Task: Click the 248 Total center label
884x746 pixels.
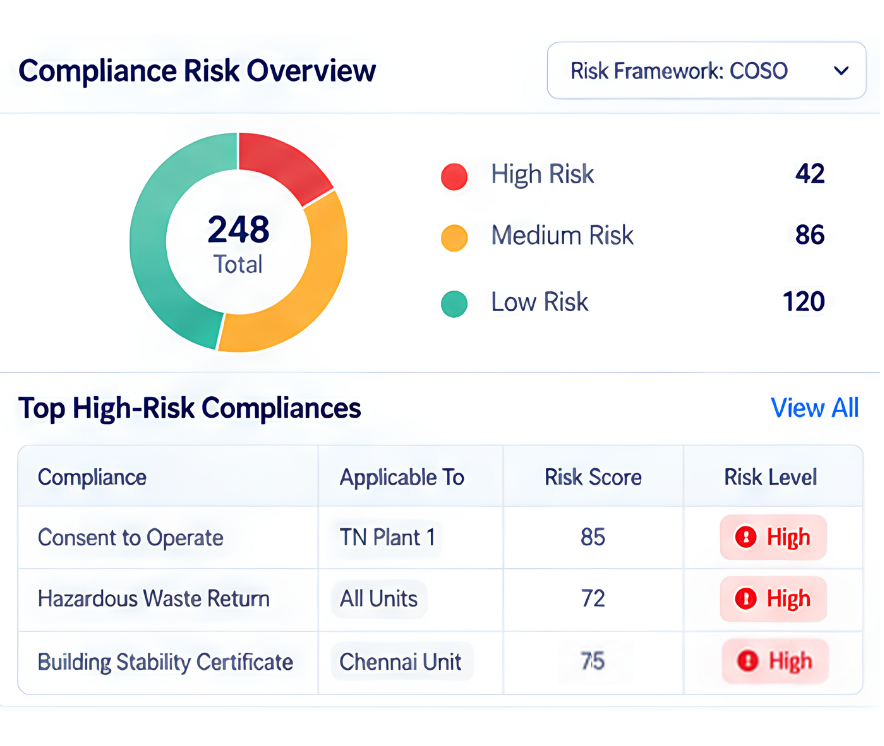Action: pos(238,244)
